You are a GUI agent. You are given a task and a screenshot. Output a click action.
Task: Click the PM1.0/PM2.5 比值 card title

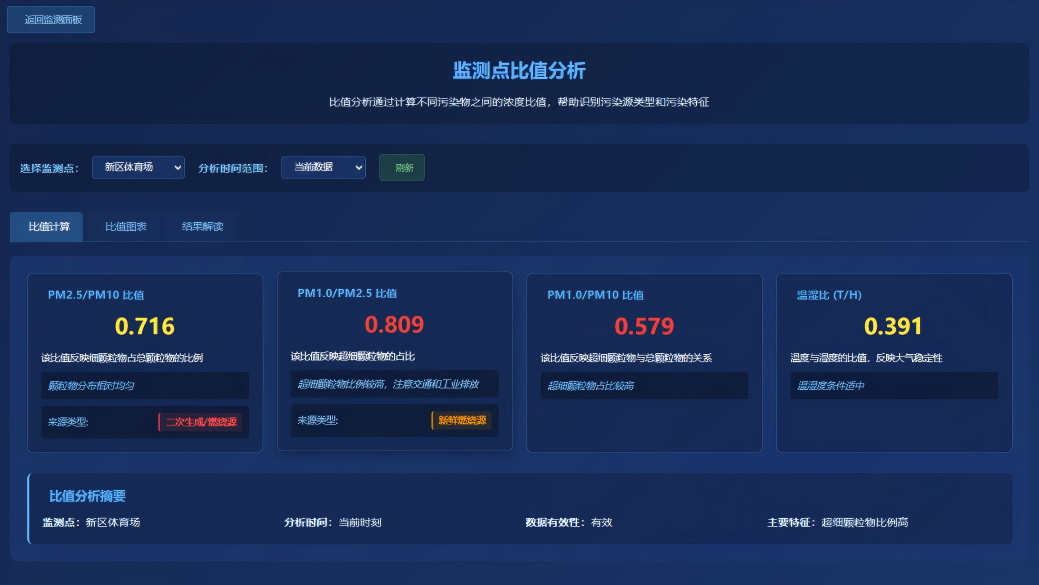[347, 293]
